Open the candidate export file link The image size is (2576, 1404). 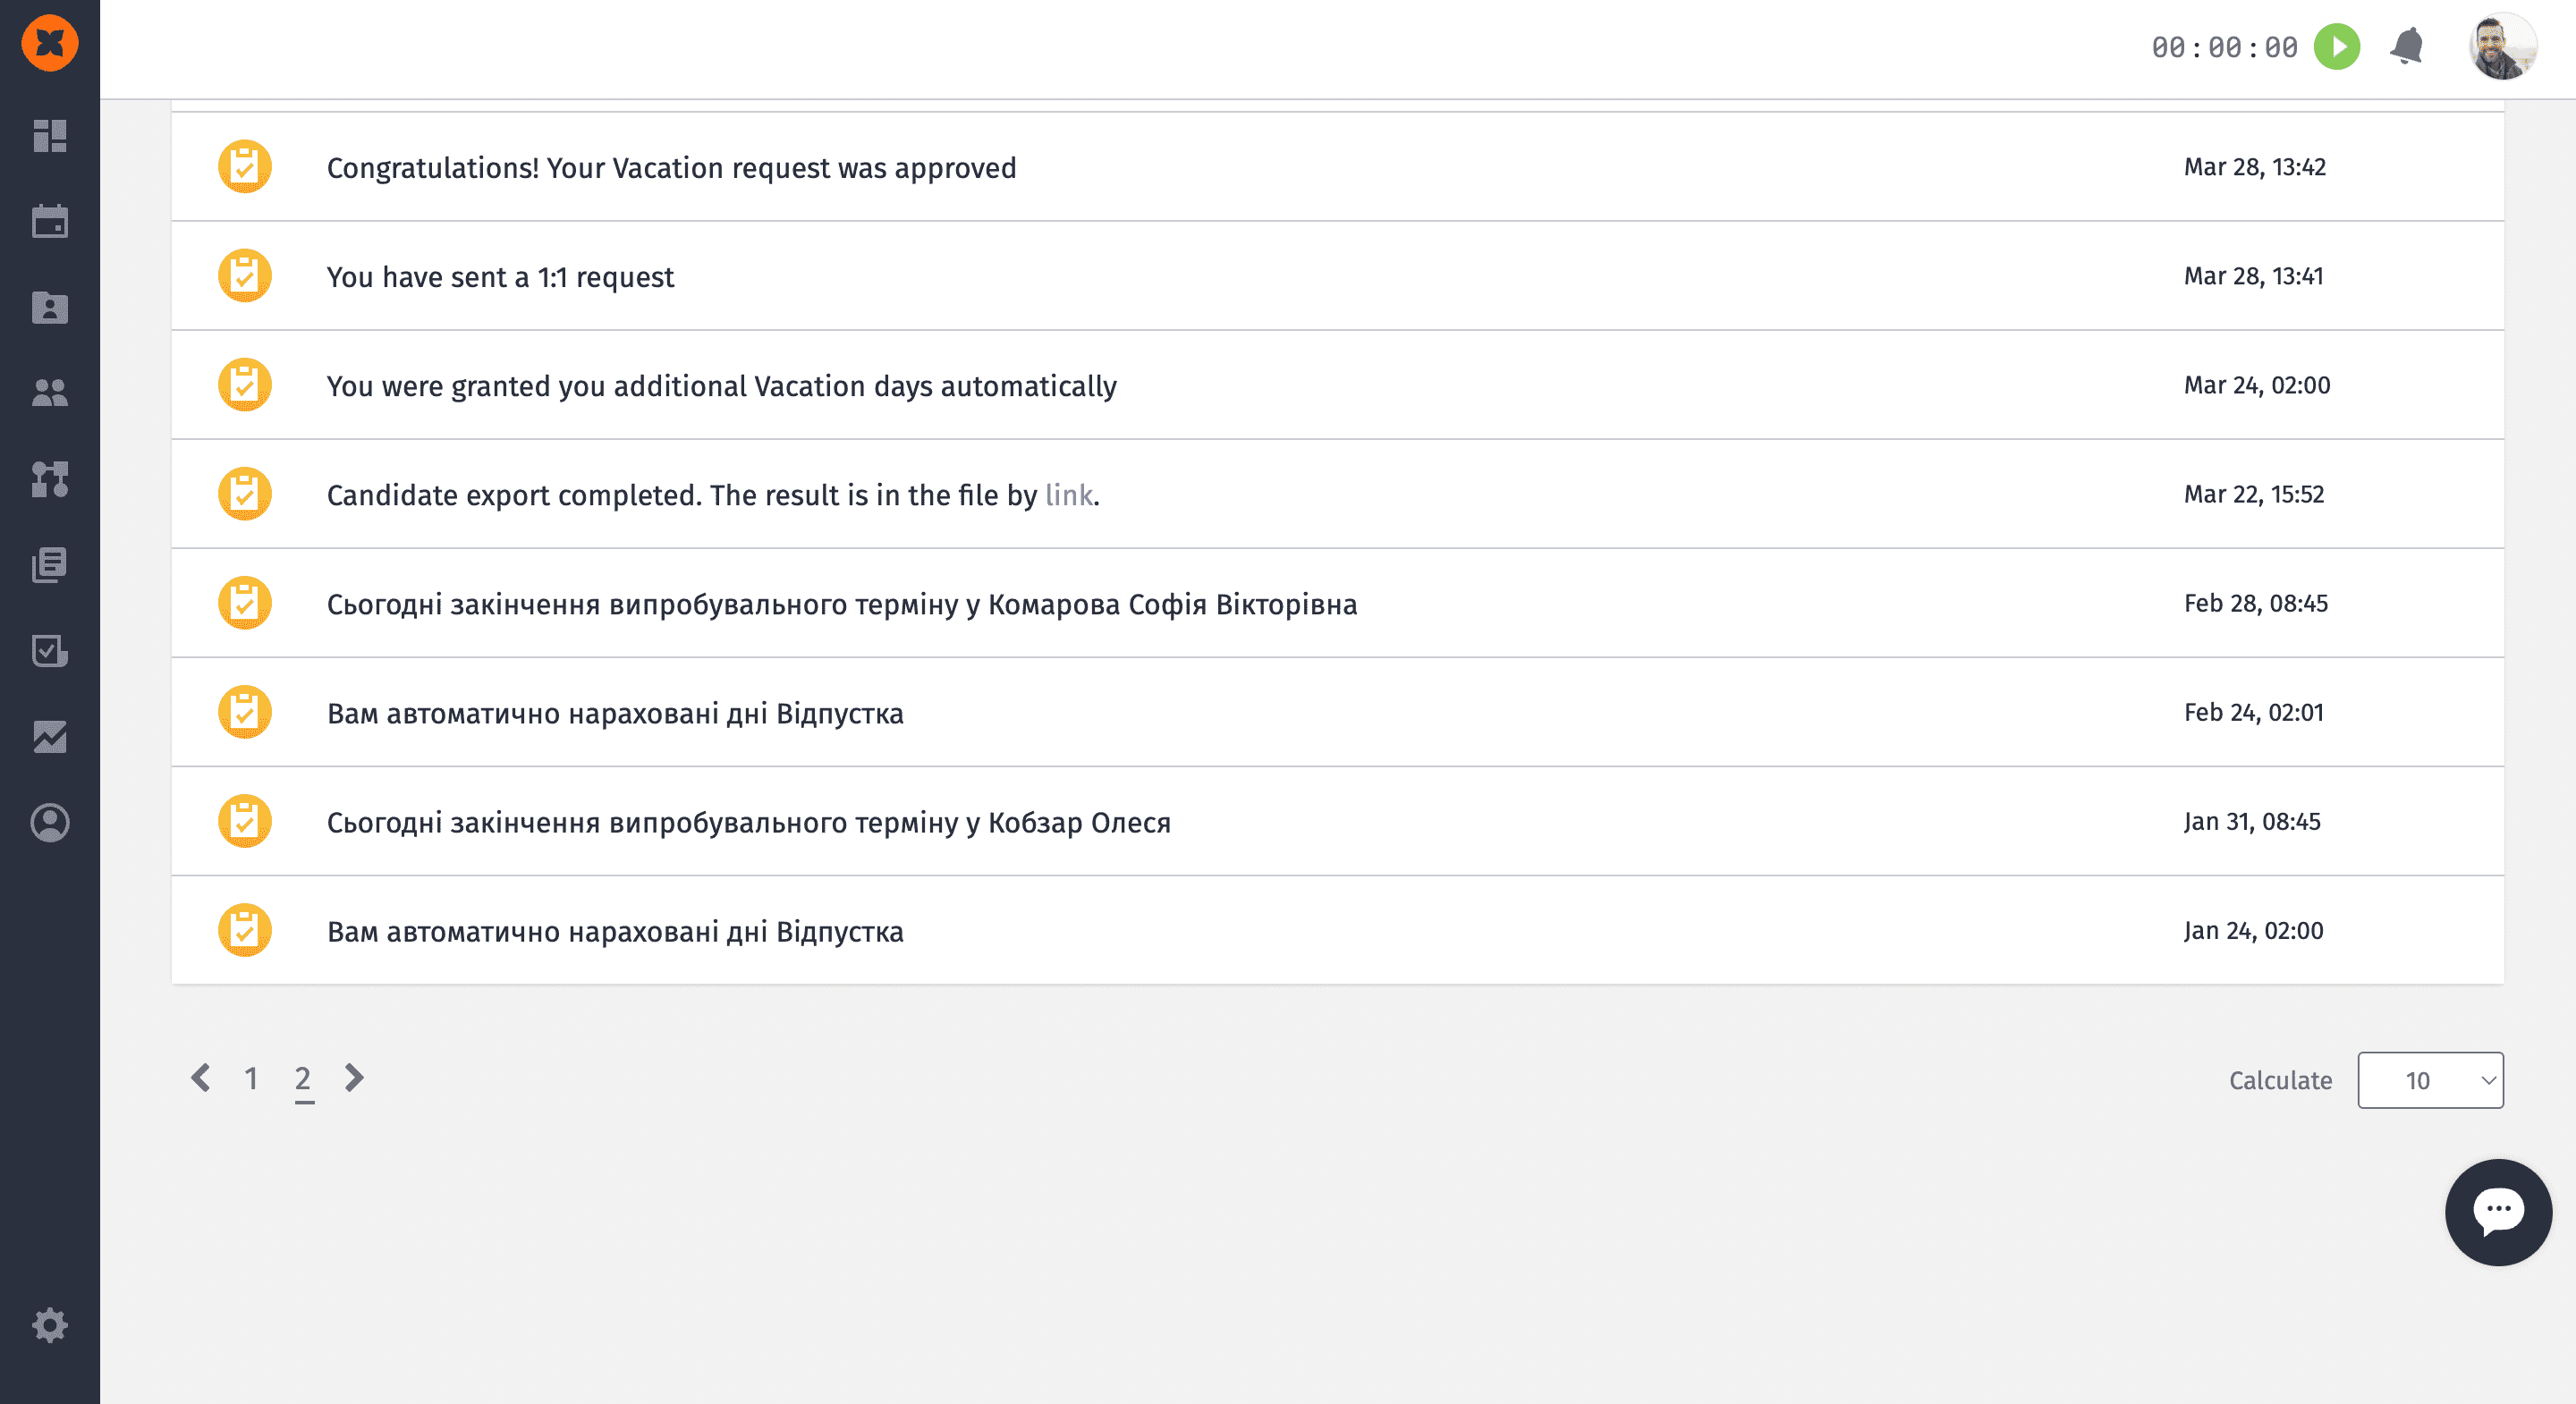pos(1068,495)
